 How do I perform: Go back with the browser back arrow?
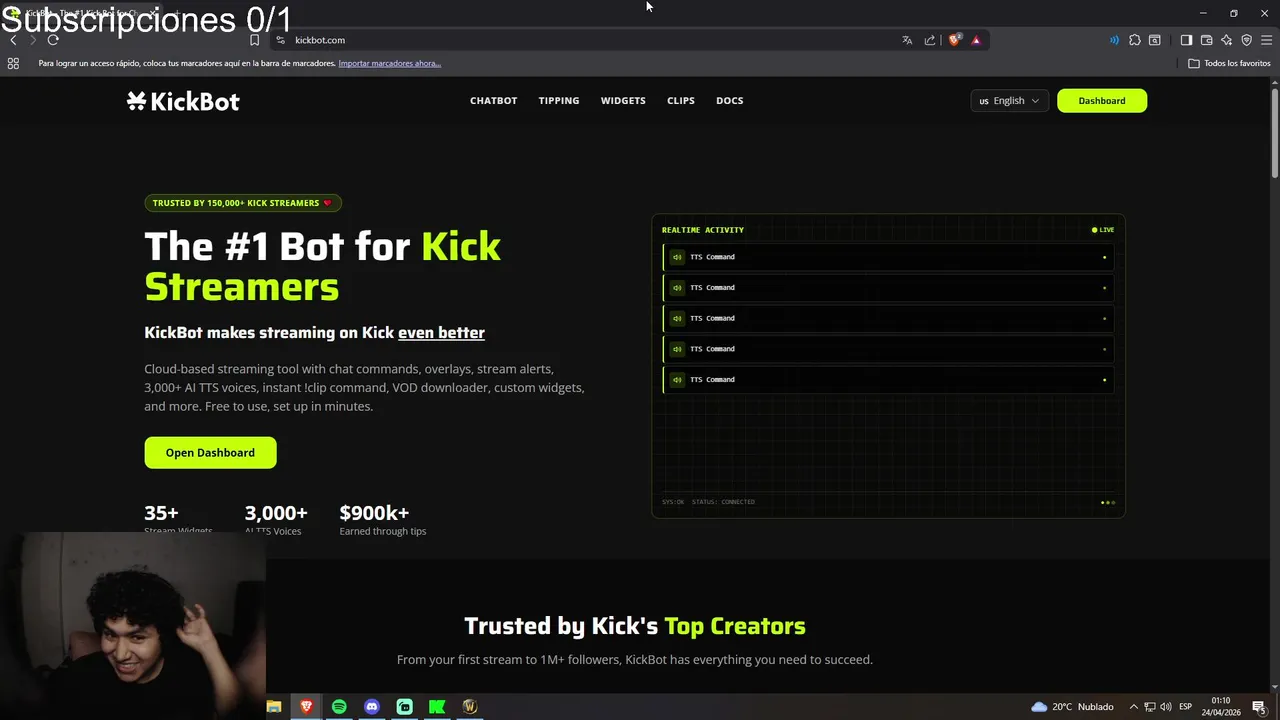click(x=13, y=40)
